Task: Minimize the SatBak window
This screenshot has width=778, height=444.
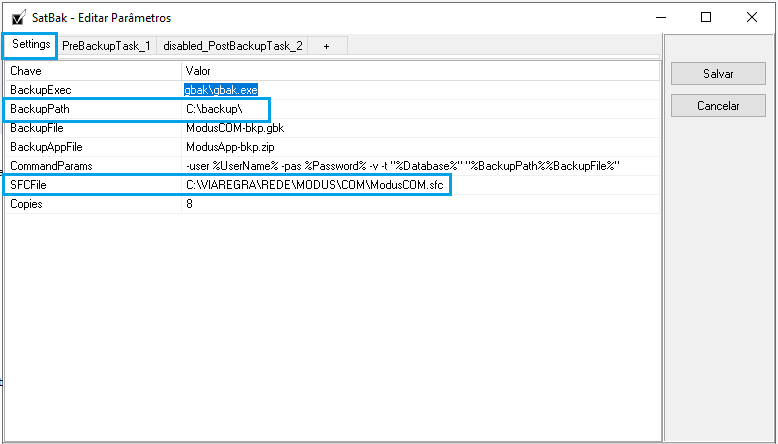Action: coord(660,17)
